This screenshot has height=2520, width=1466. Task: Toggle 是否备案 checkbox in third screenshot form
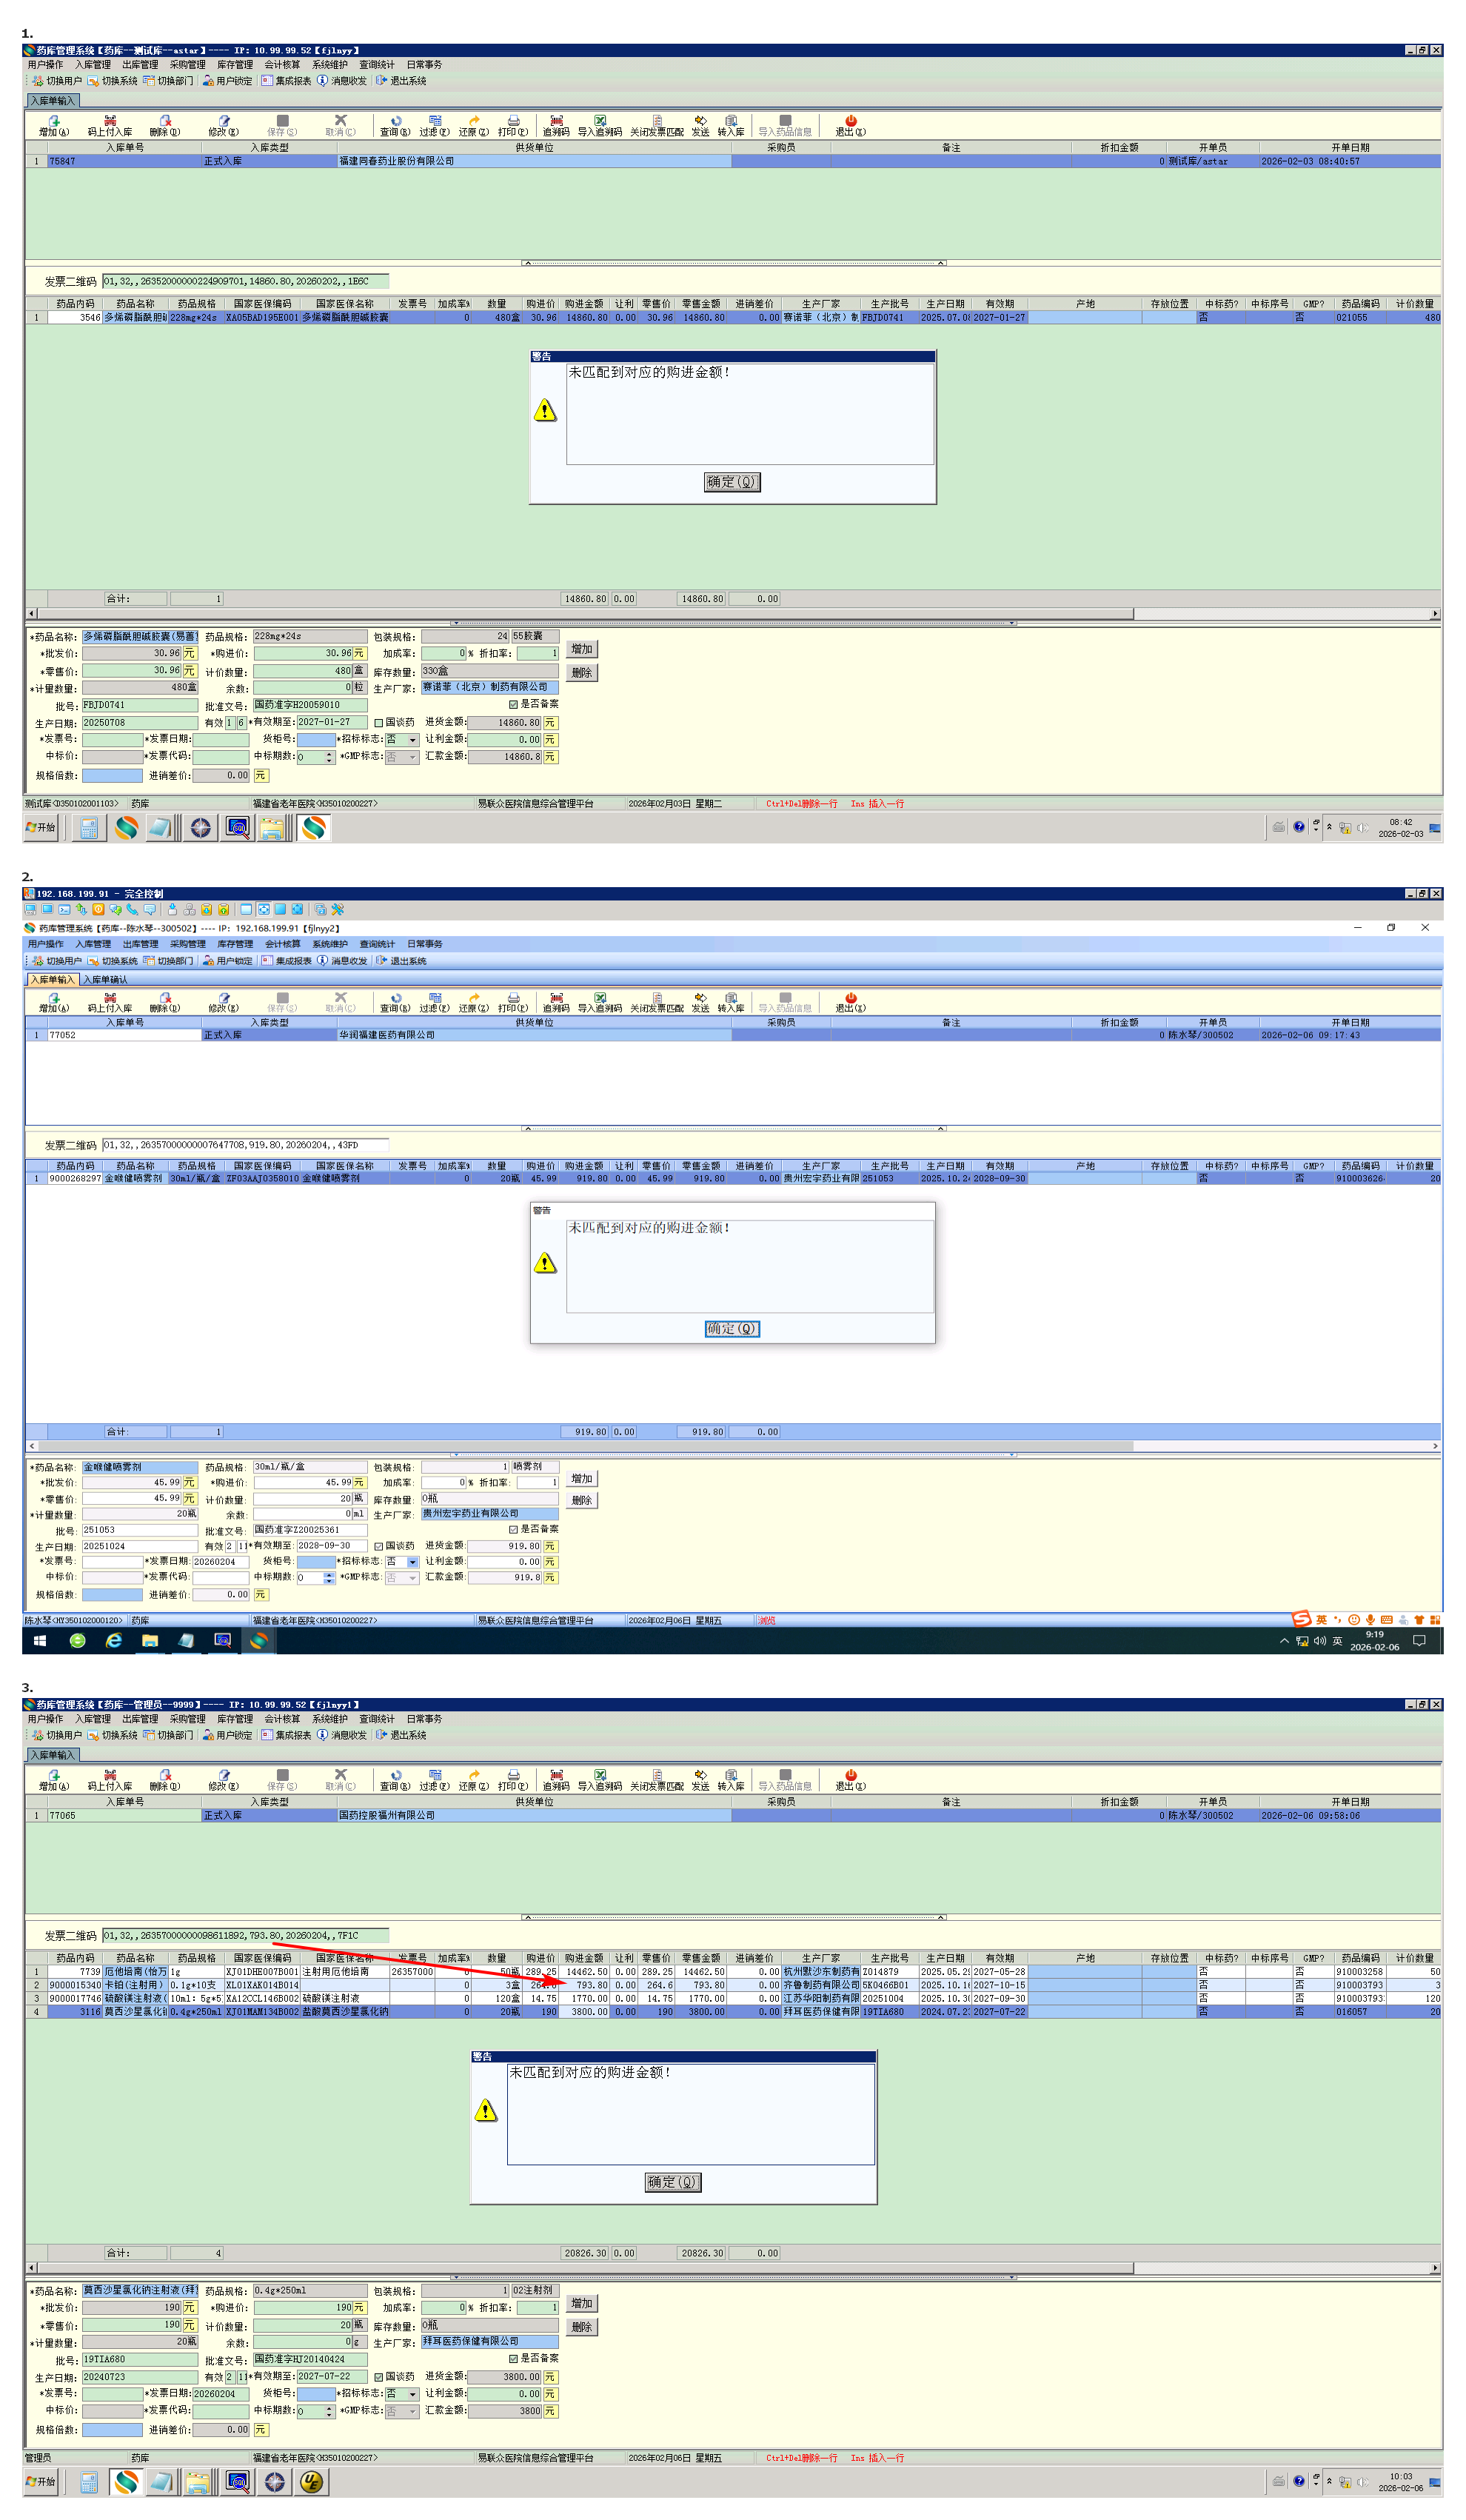click(x=514, y=2358)
